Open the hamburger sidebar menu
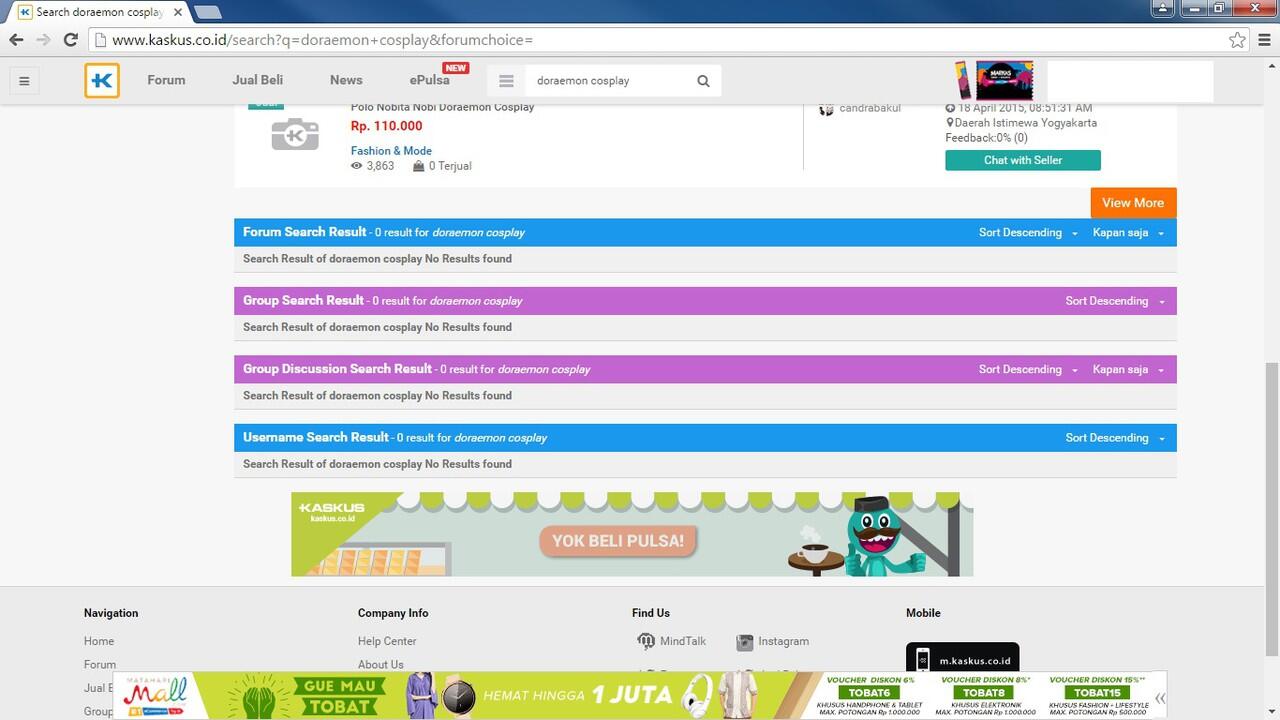The height and width of the screenshot is (720, 1280). [24, 81]
